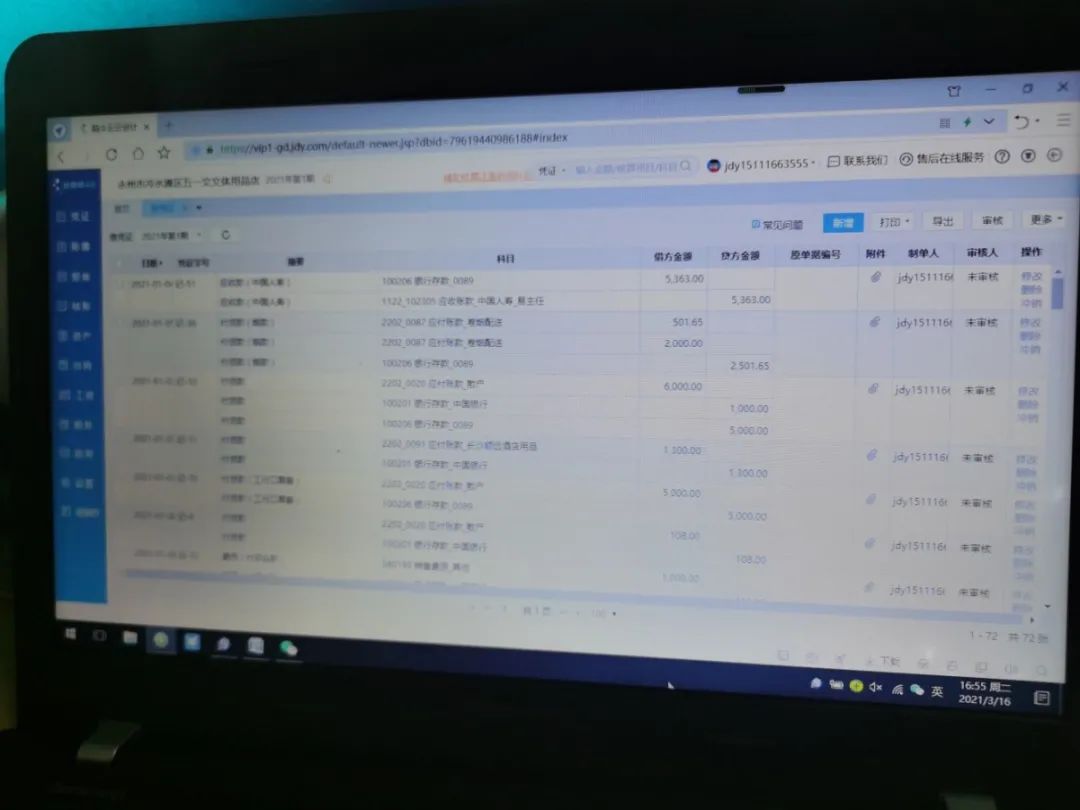1080x810 pixels.
Task: Open attachment paperclip for the 6,000.00 voucher
Action: 873,389
